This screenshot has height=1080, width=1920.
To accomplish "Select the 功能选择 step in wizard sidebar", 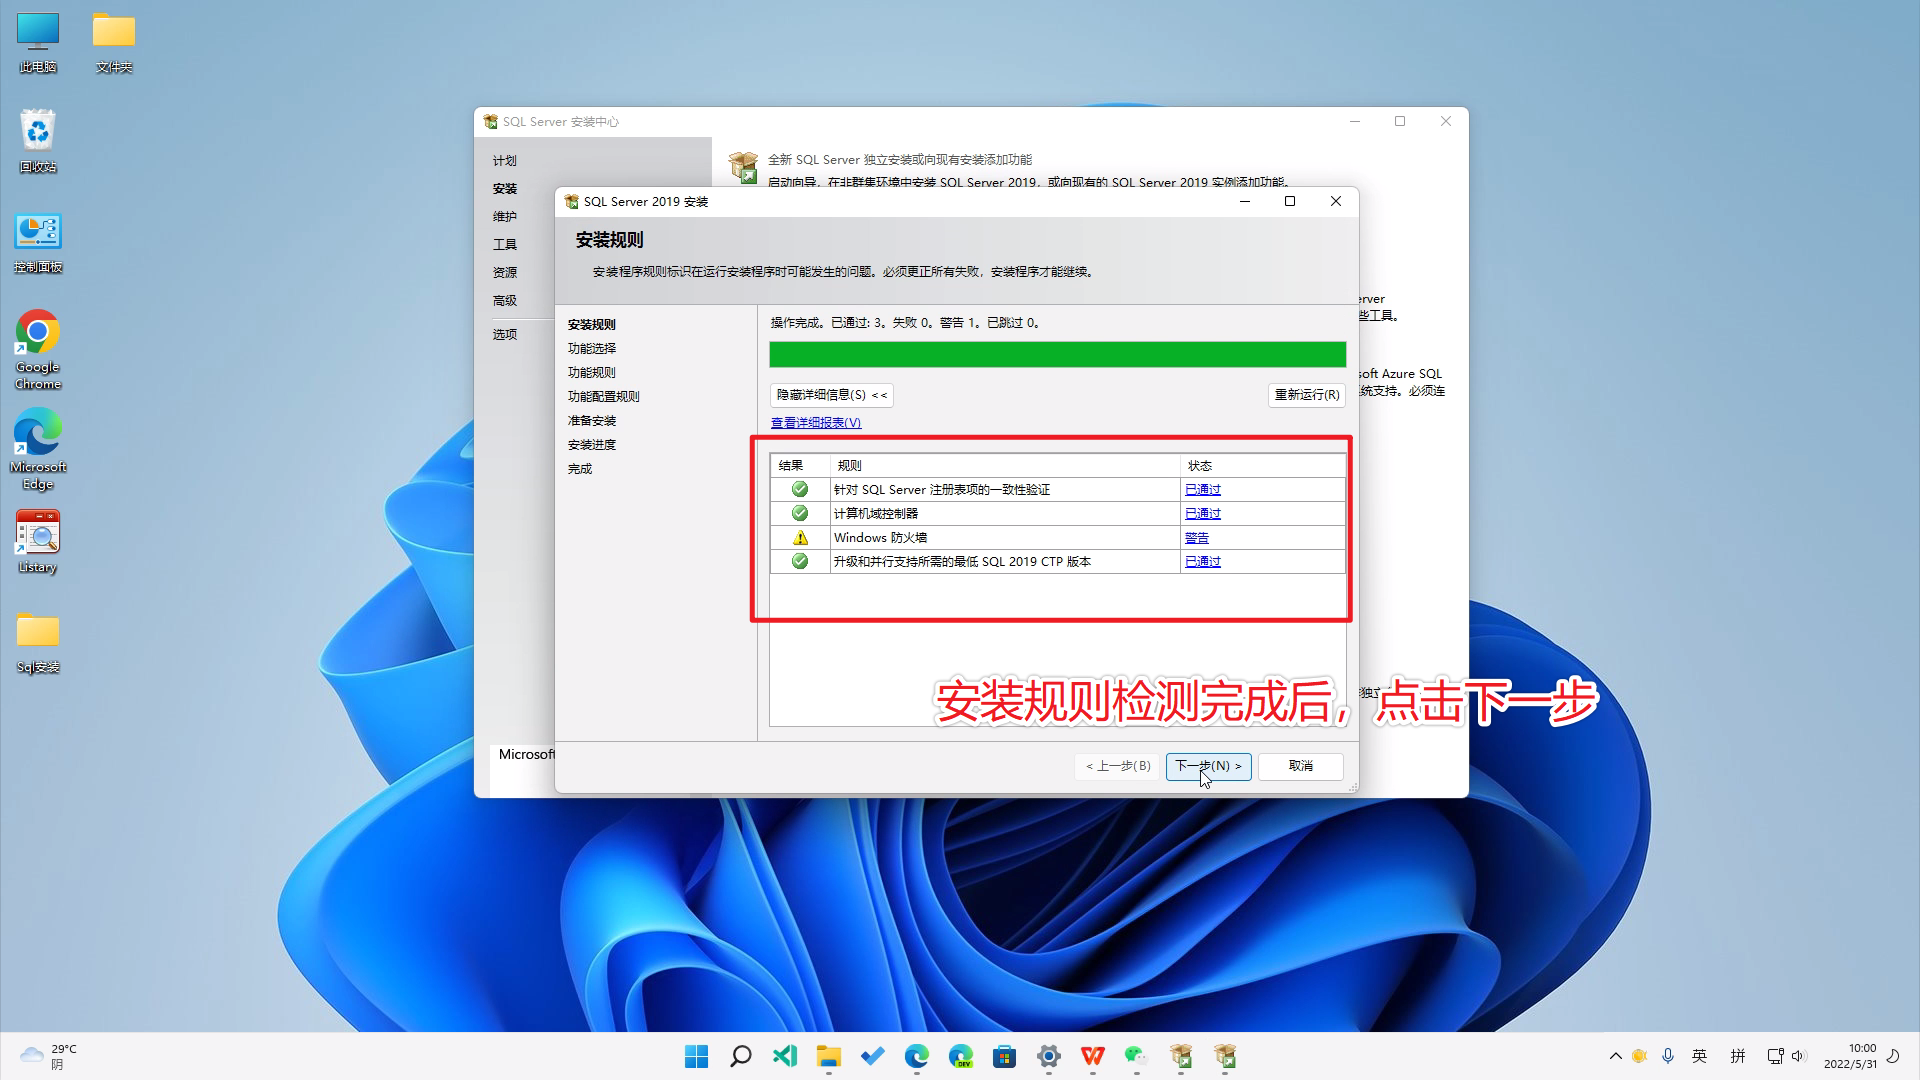I will pos(591,348).
